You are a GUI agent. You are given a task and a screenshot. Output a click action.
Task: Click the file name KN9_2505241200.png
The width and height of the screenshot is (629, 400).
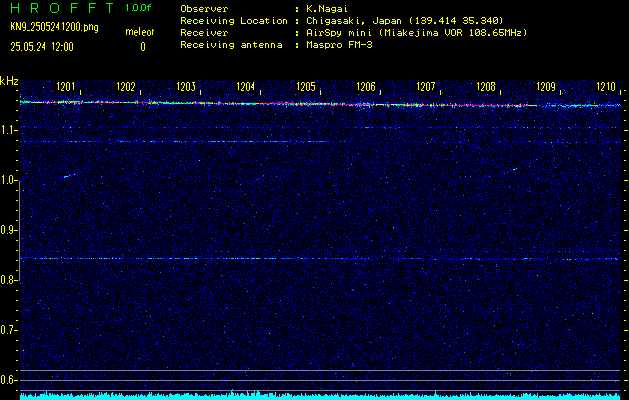click(55, 27)
